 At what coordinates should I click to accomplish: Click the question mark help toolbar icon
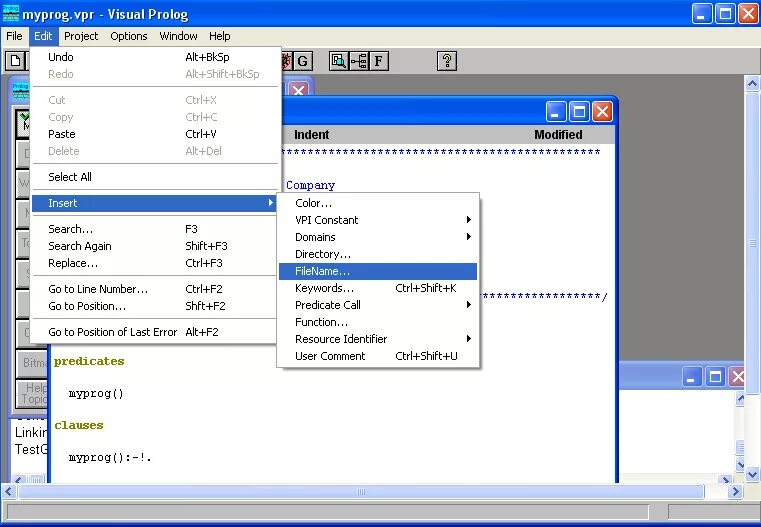(447, 61)
